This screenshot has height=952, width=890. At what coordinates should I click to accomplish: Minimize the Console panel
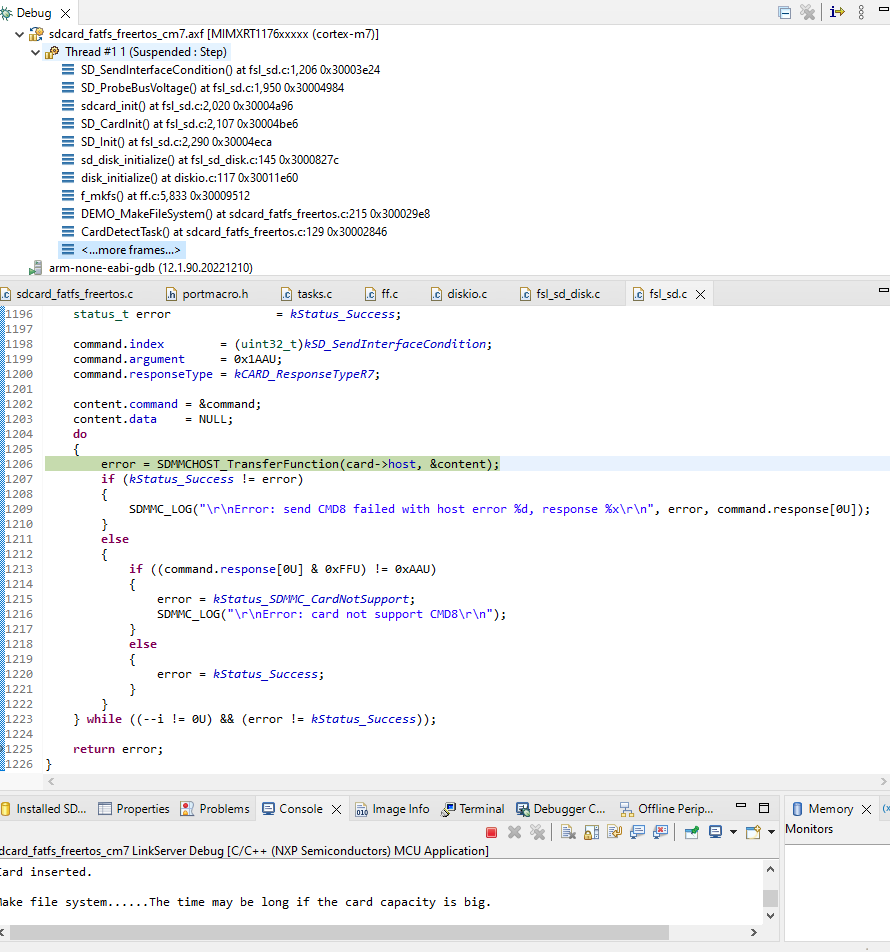(x=741, y=806)
